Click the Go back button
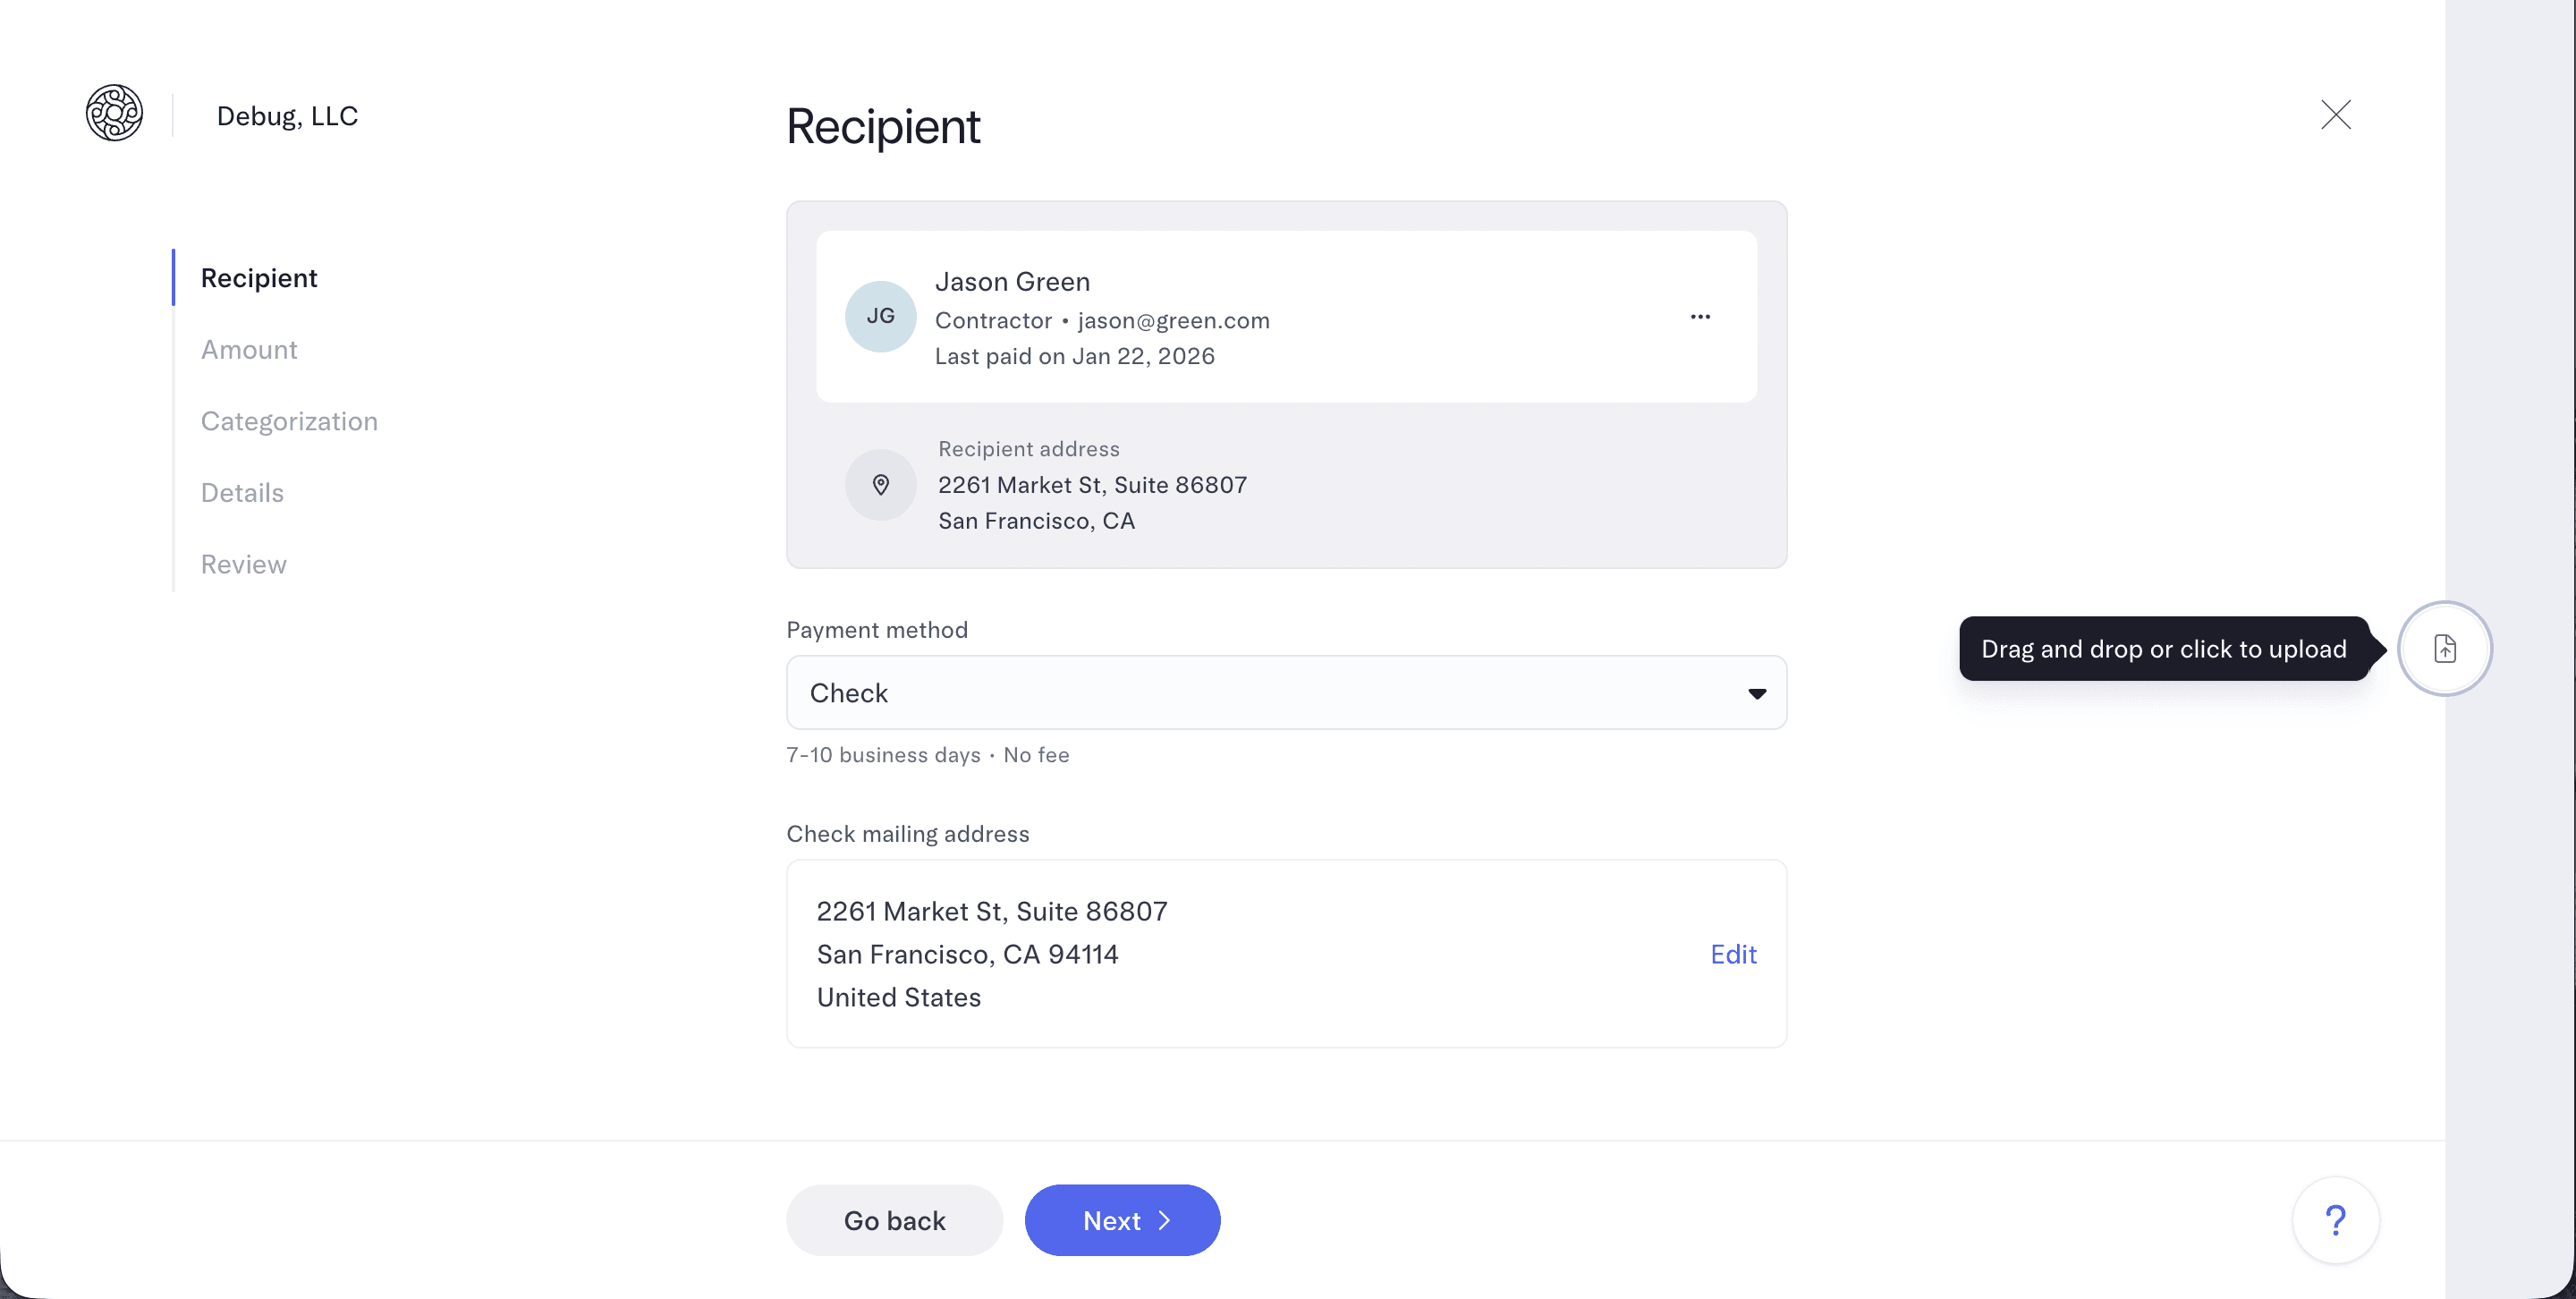The image size is (2576, 1299). [x=894, y=1220]
